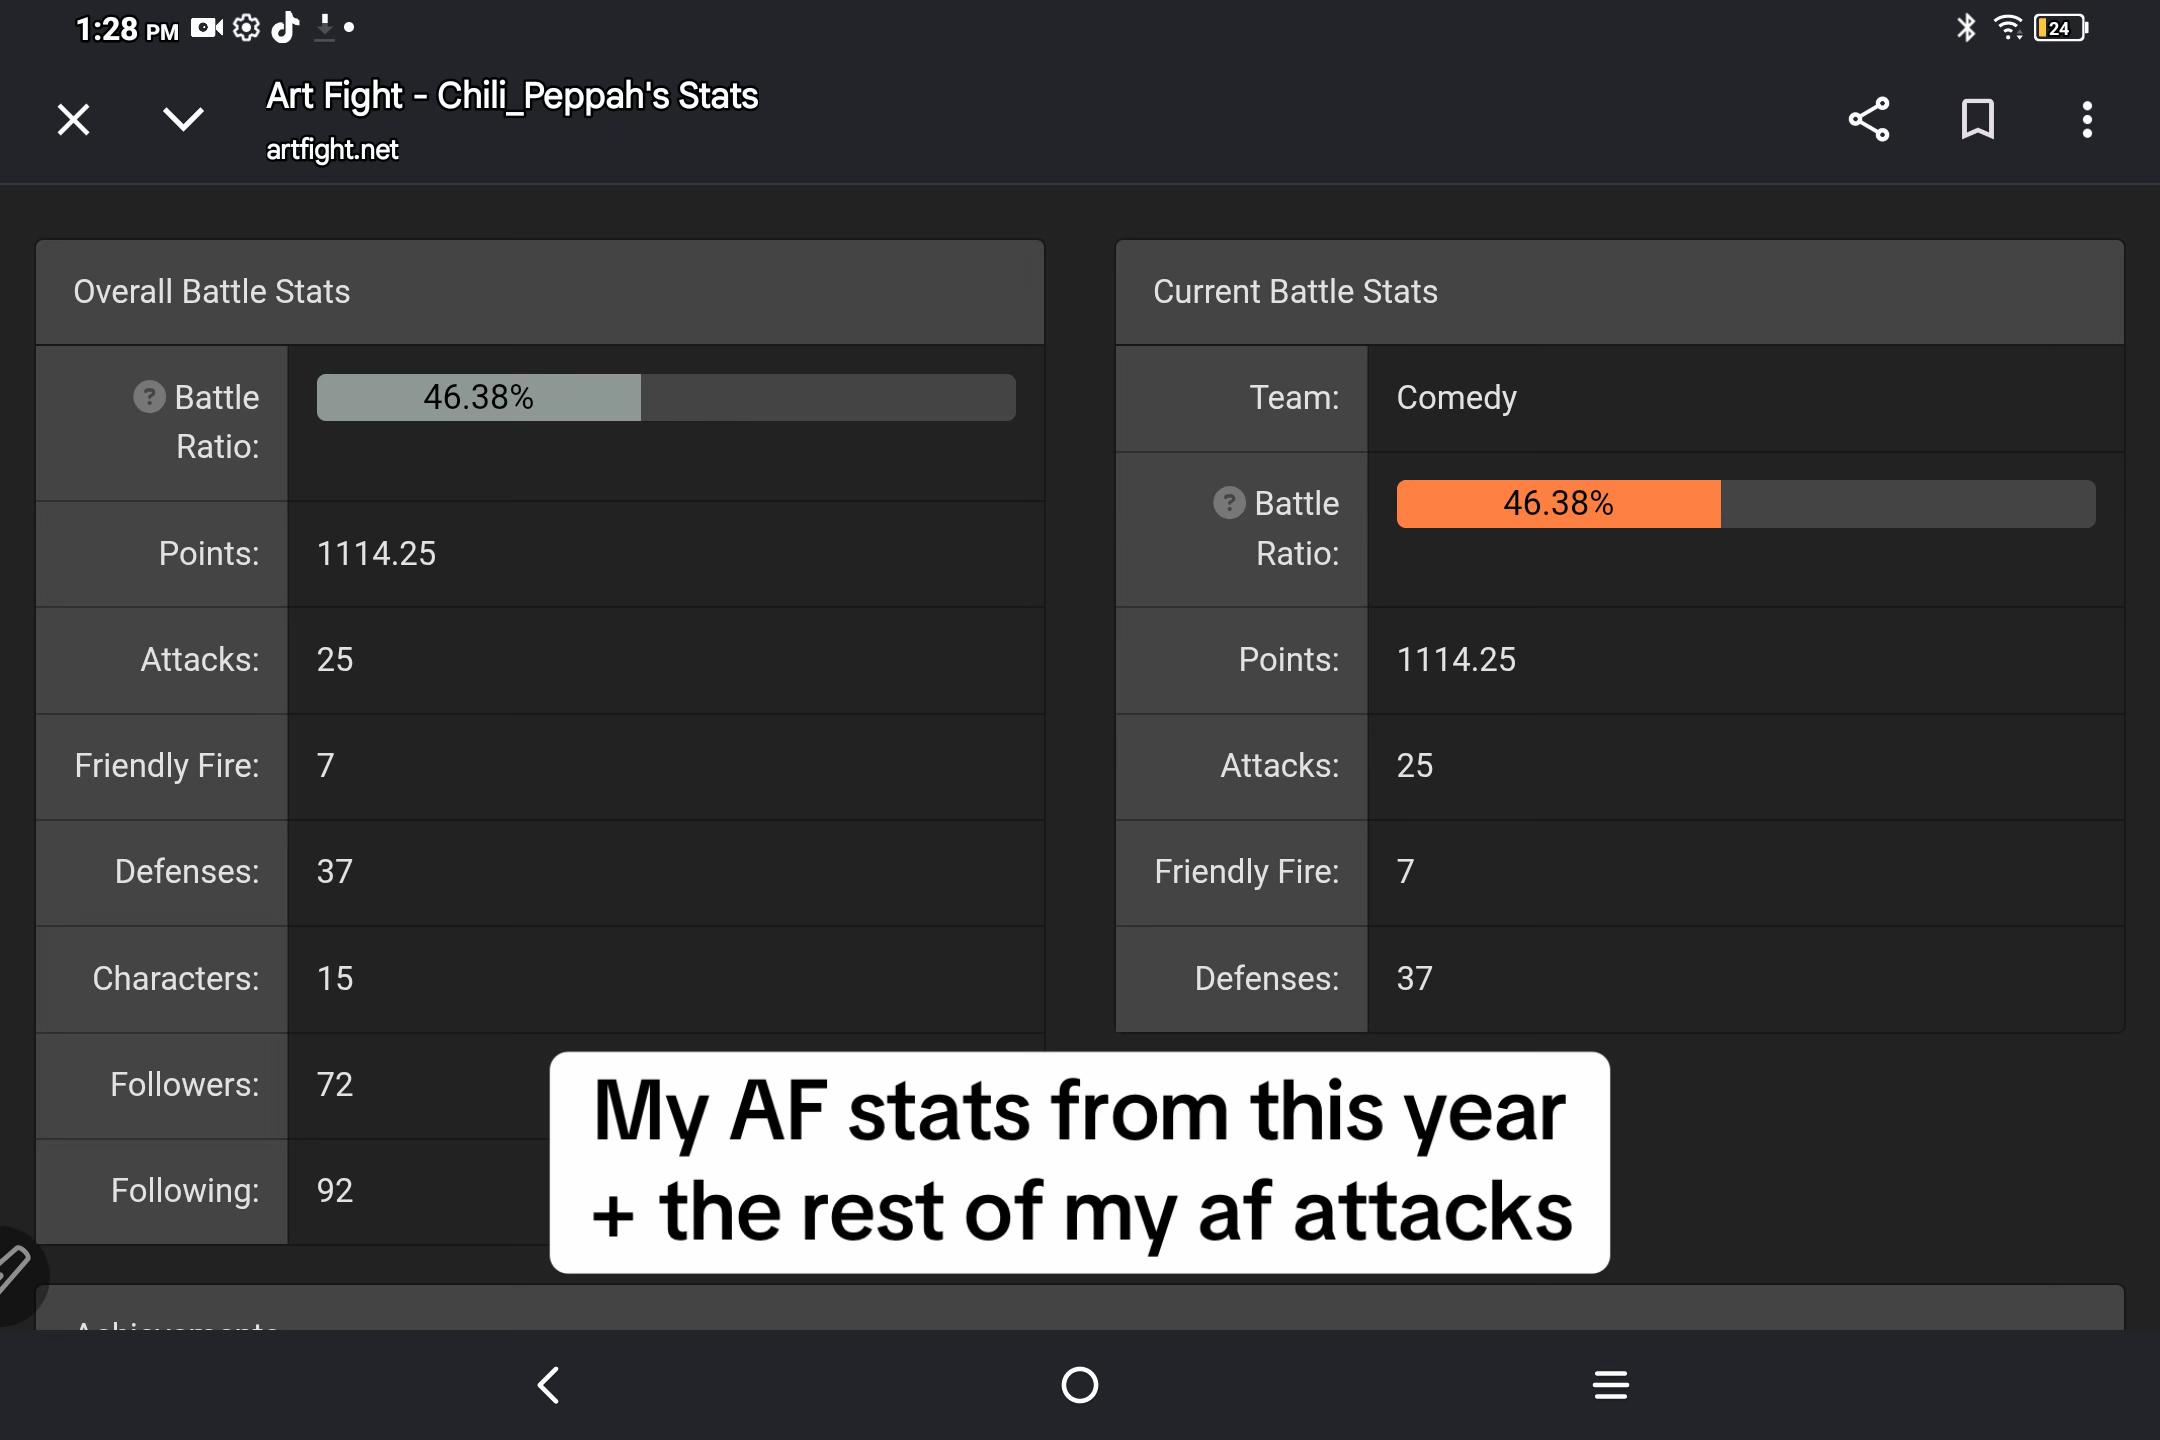Open the Android recent apps button
Screen dimensions: 2160x1440
pyautogui.click(x=1611, y=1385)
